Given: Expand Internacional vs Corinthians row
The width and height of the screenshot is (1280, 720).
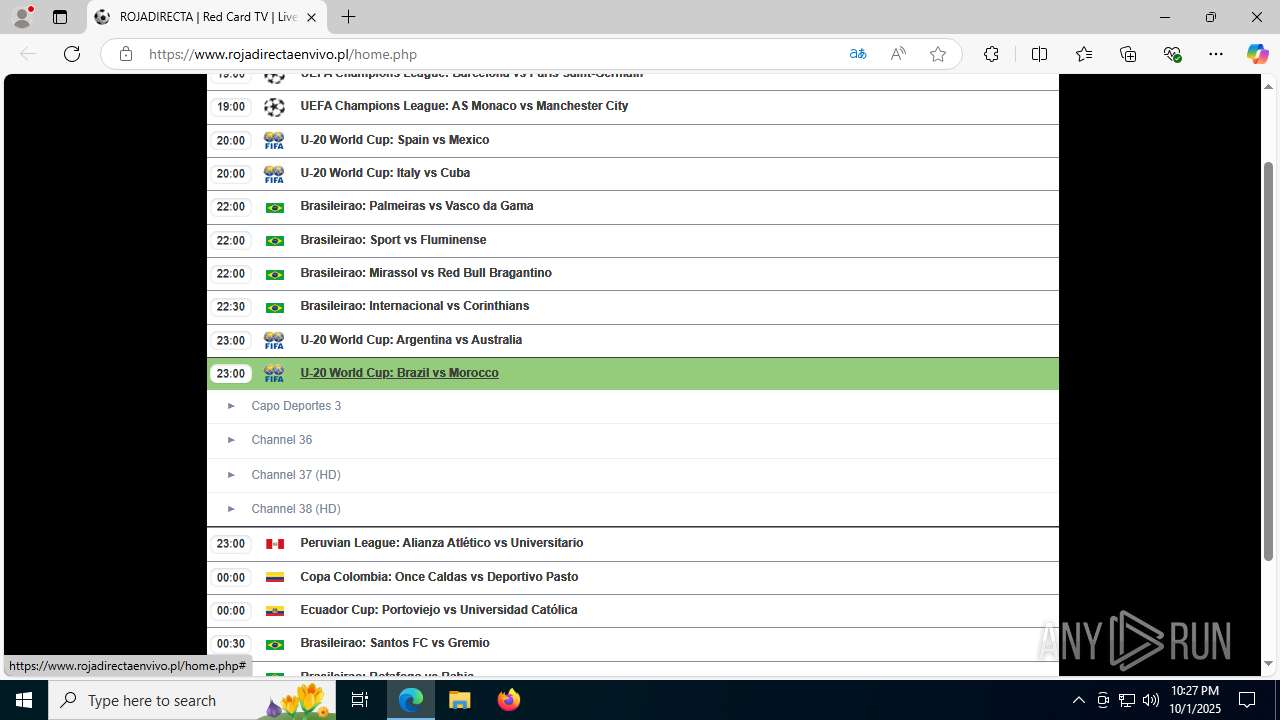Looking at the screenshot, I should [633, 306].
